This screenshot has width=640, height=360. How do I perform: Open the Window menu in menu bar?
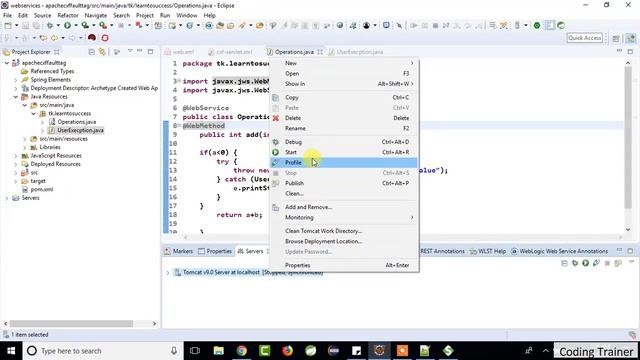tap(187, 16)
